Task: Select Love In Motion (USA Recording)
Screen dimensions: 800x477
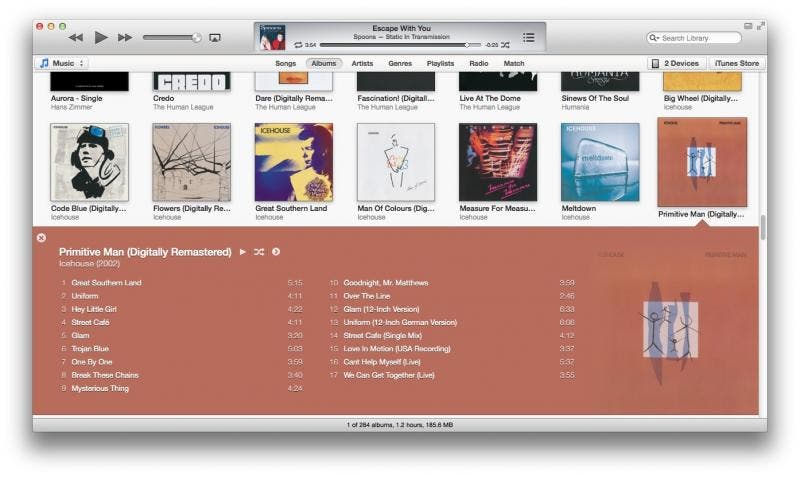Action: (452, 349)
